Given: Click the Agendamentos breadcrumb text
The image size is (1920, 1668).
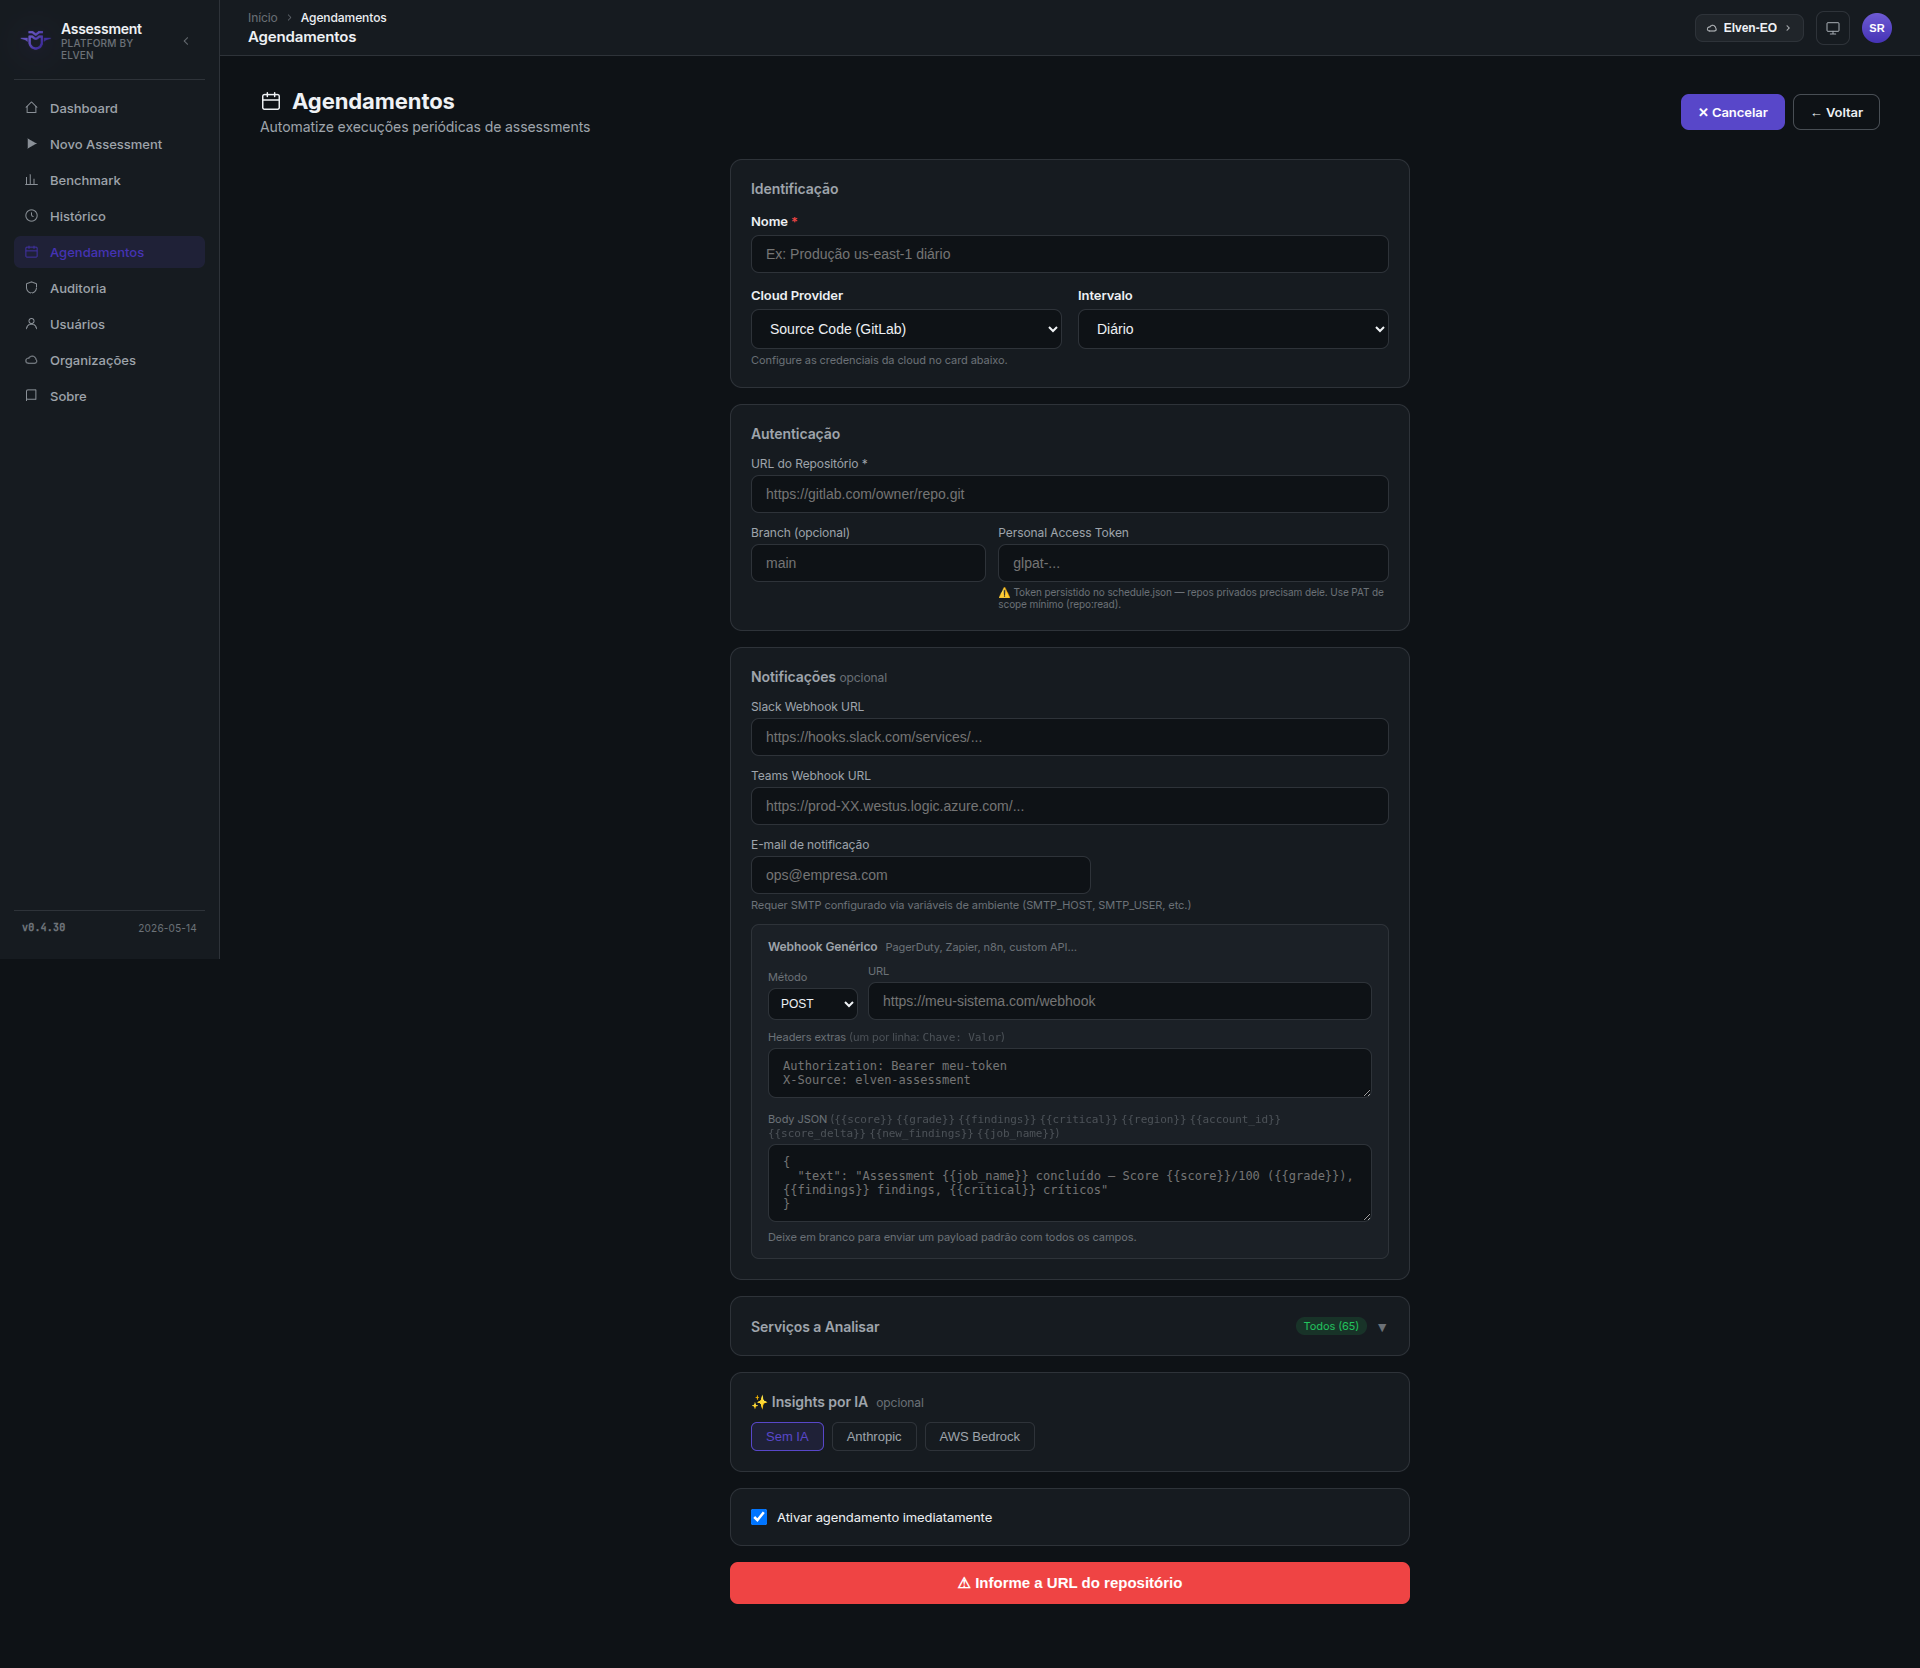Looking at the screenshot, I should 343,18.
